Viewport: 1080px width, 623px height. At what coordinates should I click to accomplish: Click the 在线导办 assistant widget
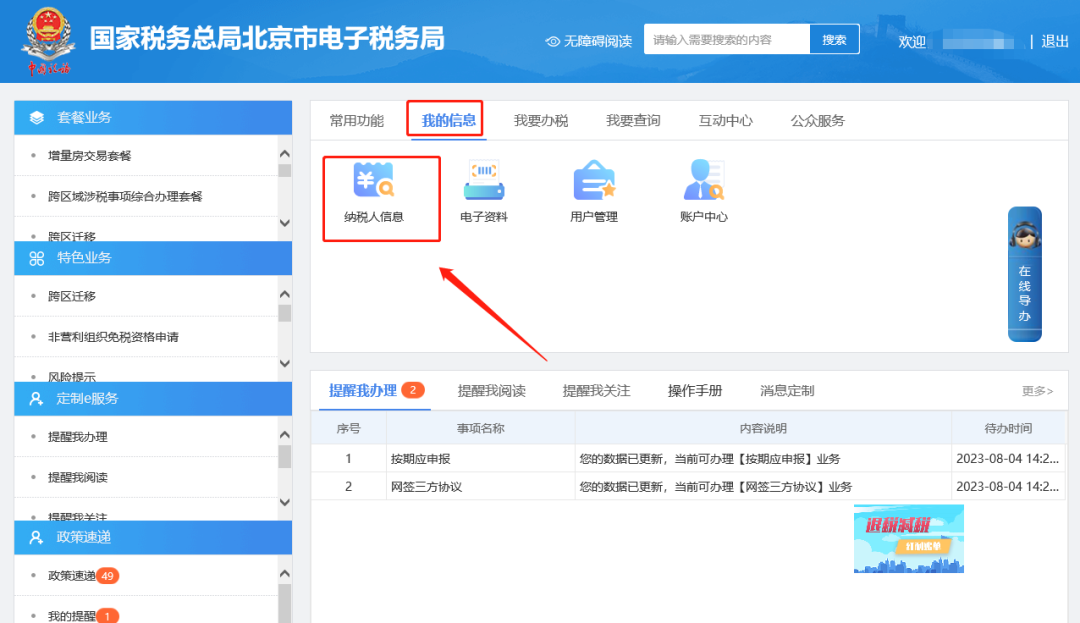(1024, 274)
